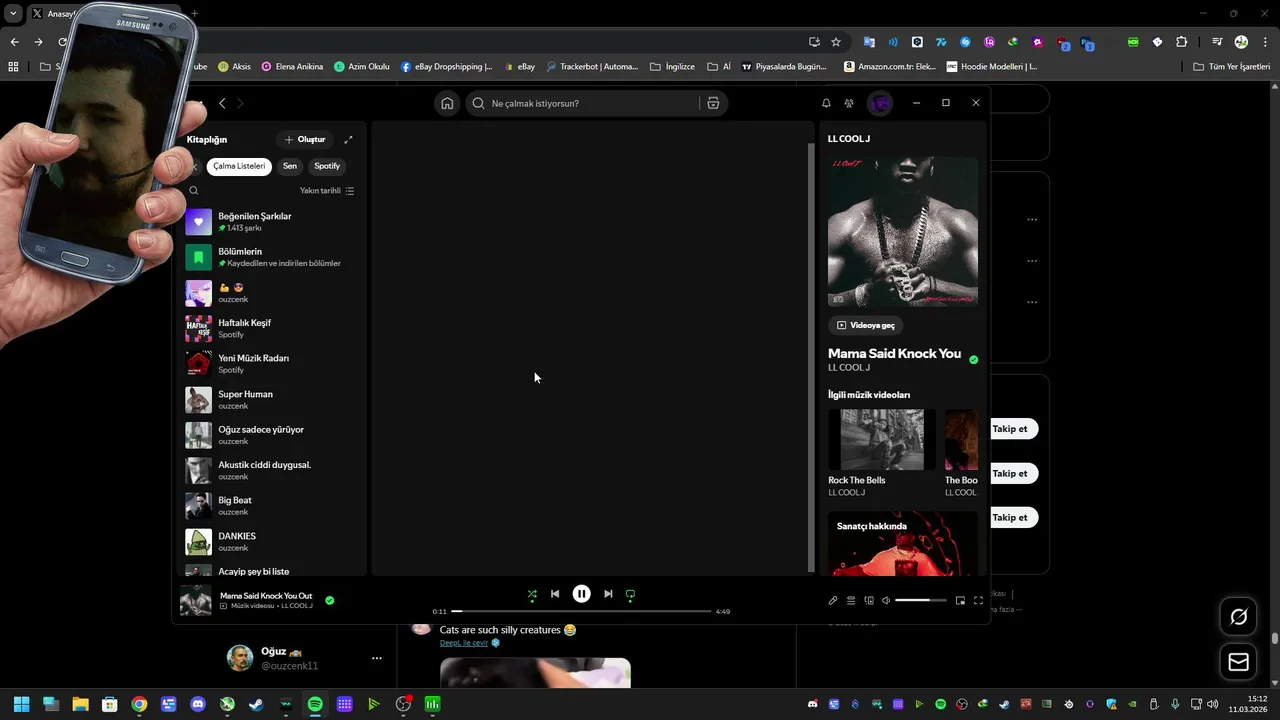Open Chrome media control icon

[1217, 42]
